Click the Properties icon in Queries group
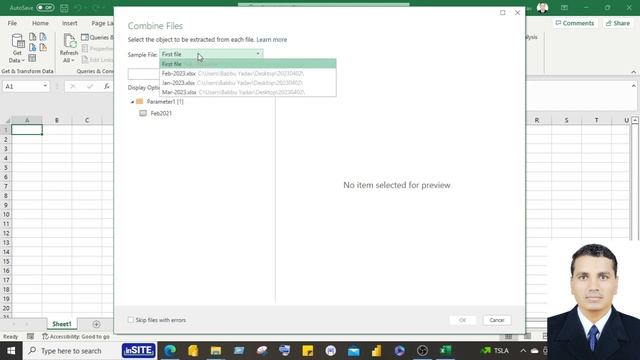 pyautogui.click(x=85, y=49)
